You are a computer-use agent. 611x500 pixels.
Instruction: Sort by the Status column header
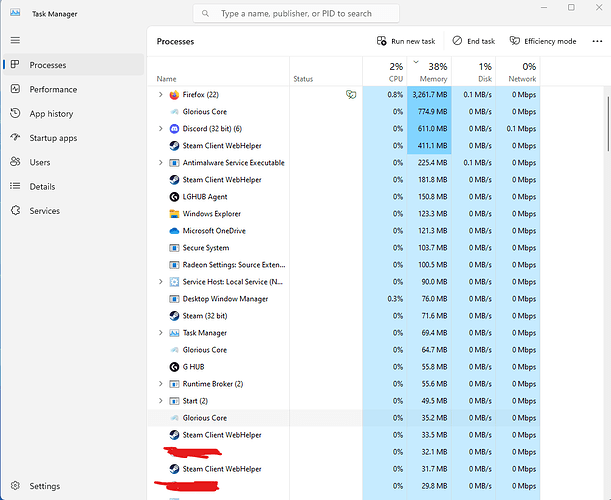coord(326,72)
